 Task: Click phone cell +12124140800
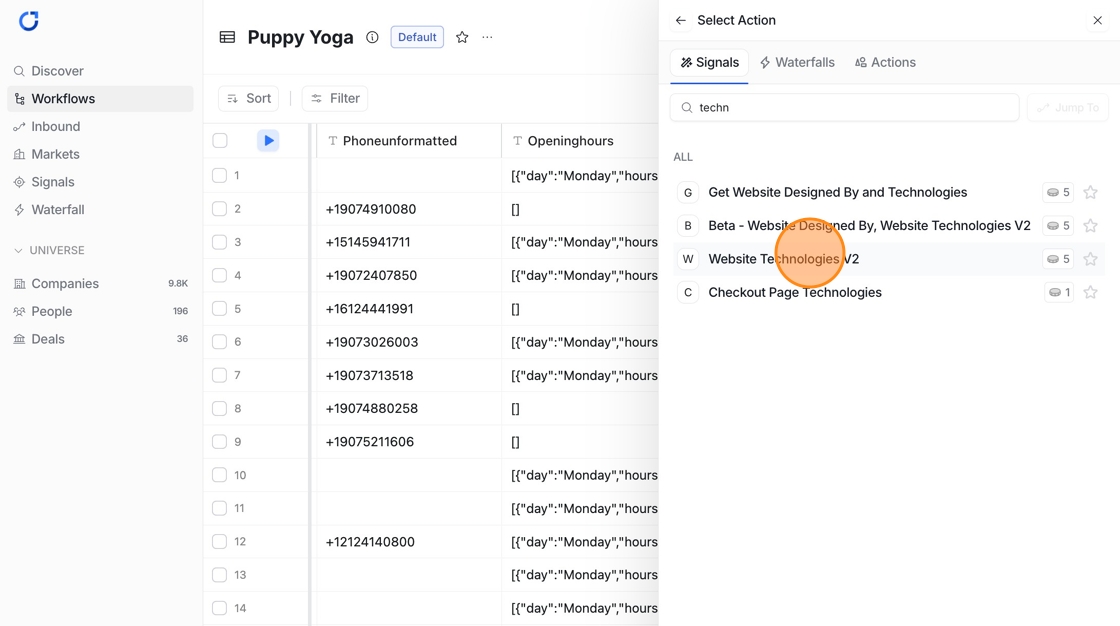[x=409, y=542]
